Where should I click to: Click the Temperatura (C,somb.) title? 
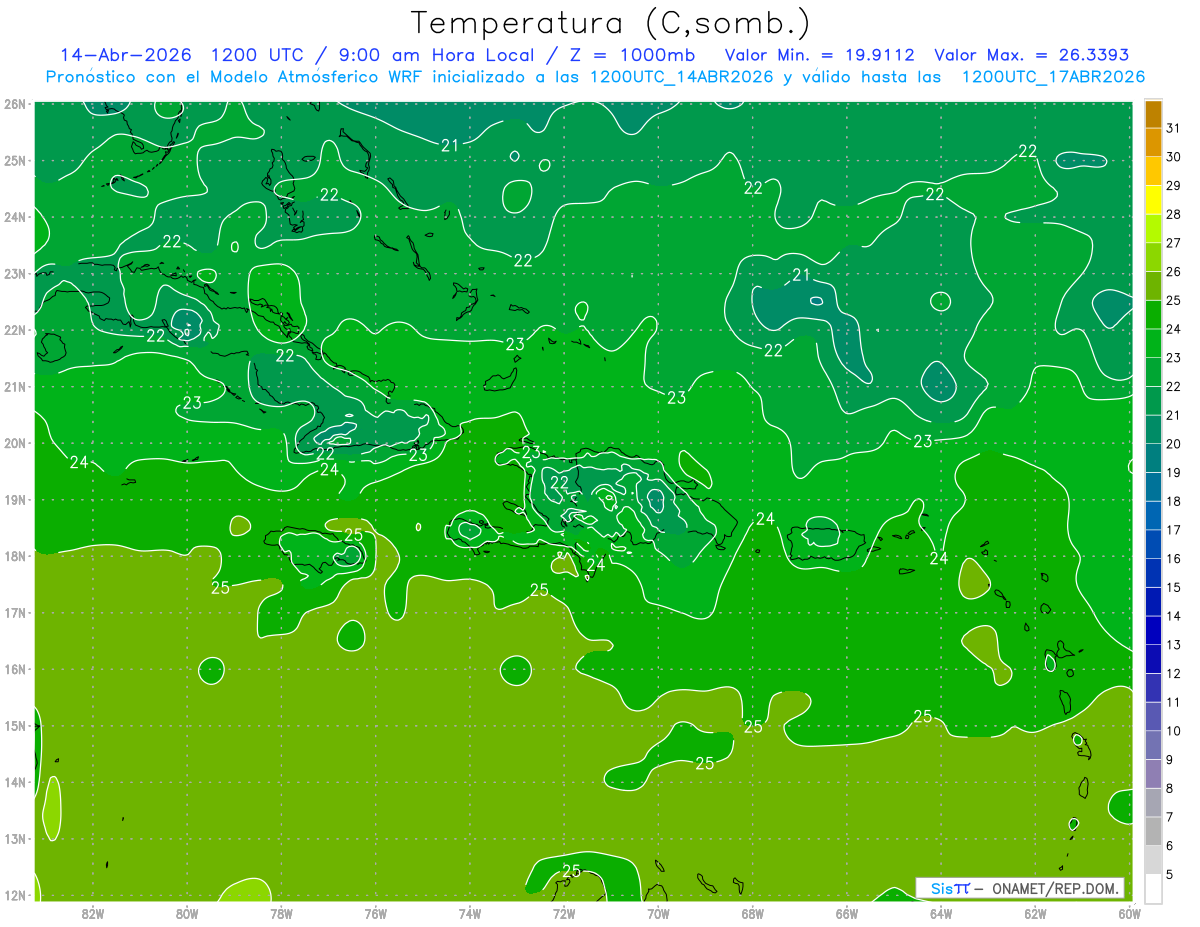pyautogui.click(x=611, y=23)
